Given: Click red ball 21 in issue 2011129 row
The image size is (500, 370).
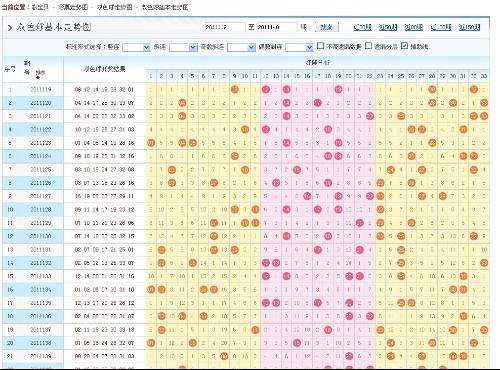Looking at the screenshot, I should click(359, 223).
